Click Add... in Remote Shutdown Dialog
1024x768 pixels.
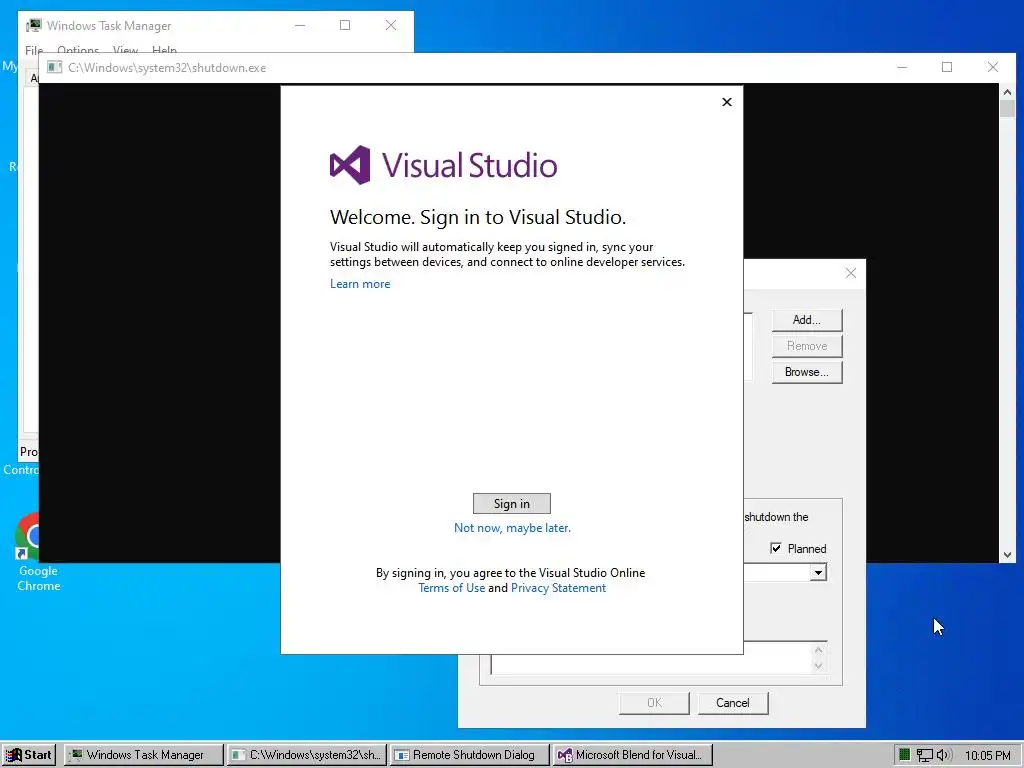[807, 320]
